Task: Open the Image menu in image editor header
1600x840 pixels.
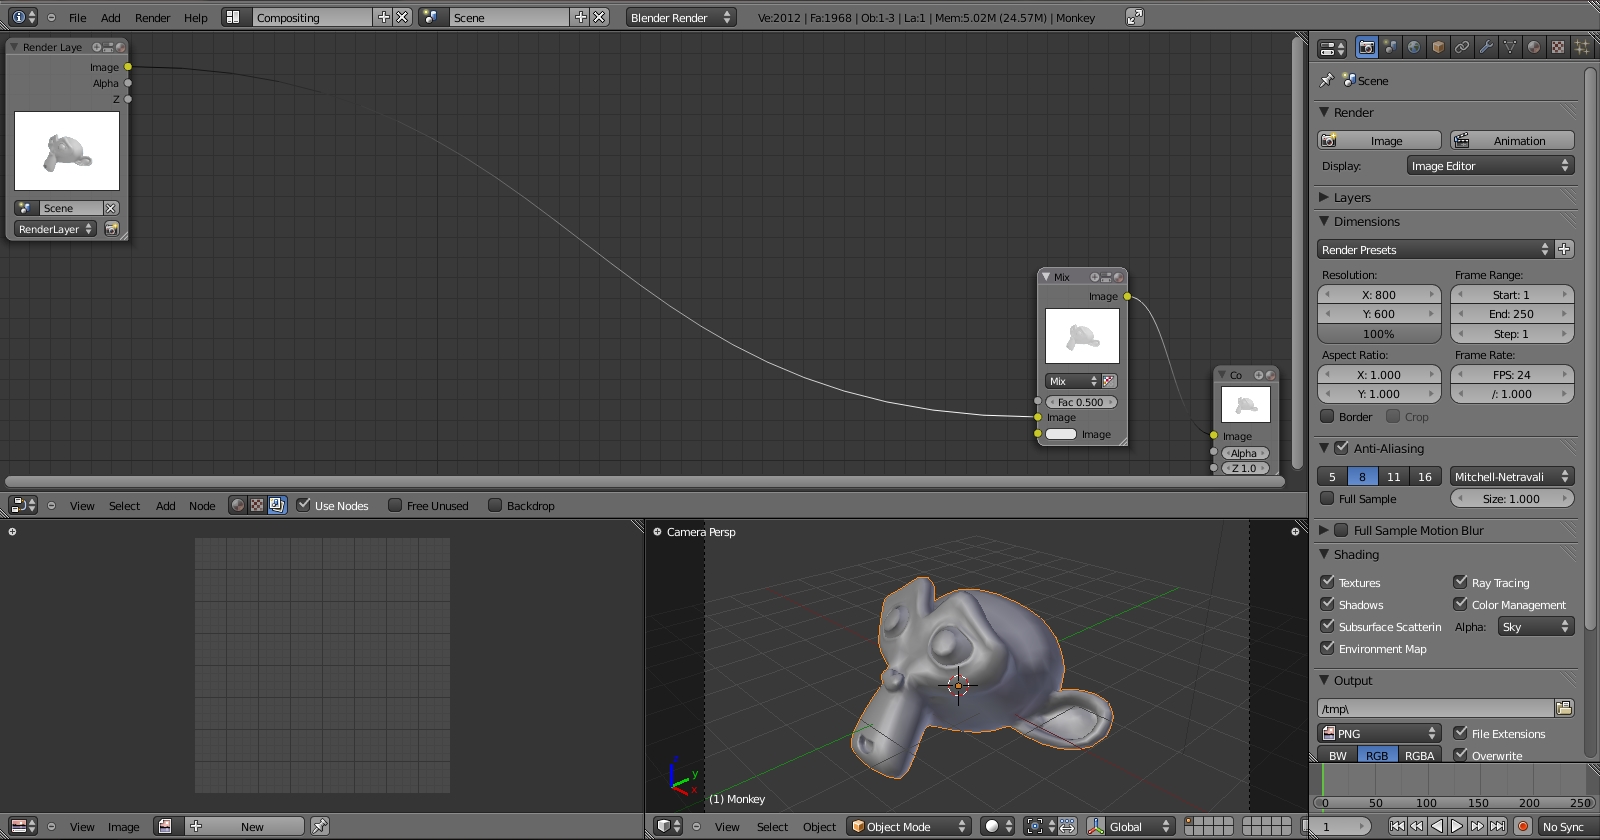Action: coord(124,826)
